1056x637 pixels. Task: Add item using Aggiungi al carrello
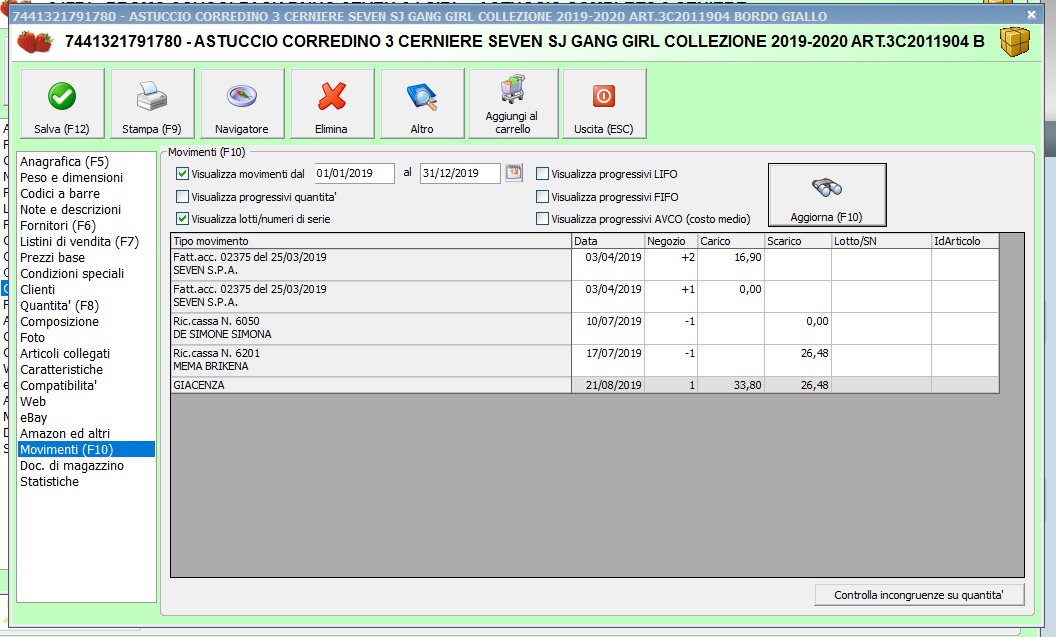point(513,104)
